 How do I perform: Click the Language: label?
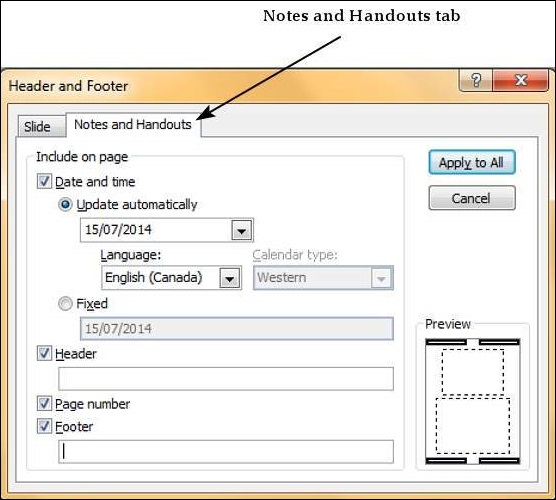[131, 255]
